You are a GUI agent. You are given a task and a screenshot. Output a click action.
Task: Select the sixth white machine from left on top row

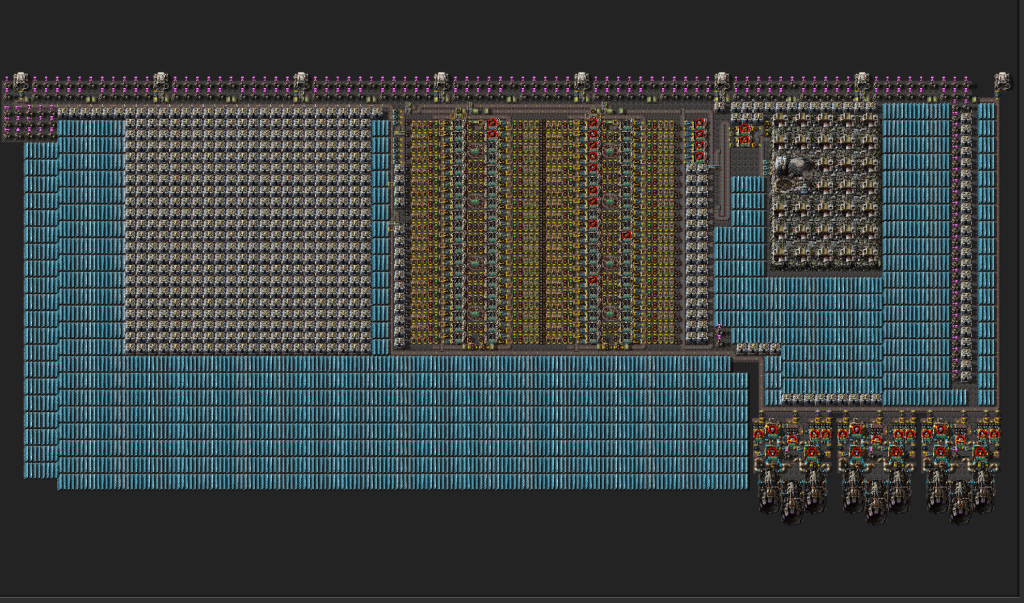coord(722,80)
